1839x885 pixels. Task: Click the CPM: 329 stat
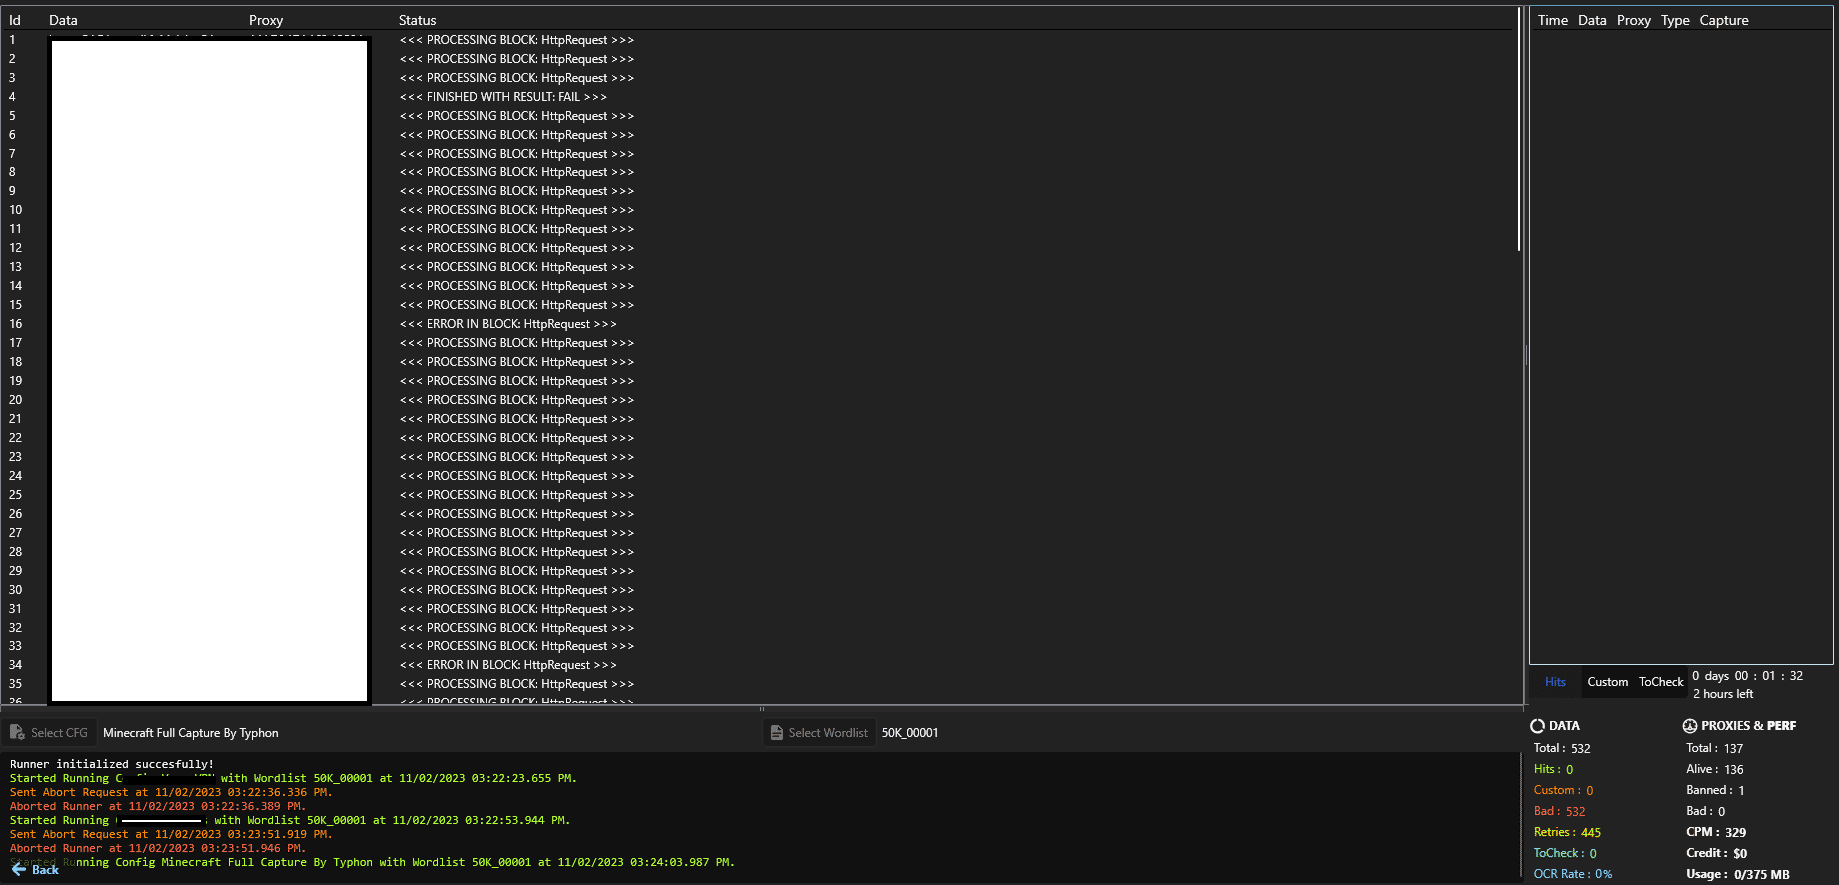point(1716,832)
